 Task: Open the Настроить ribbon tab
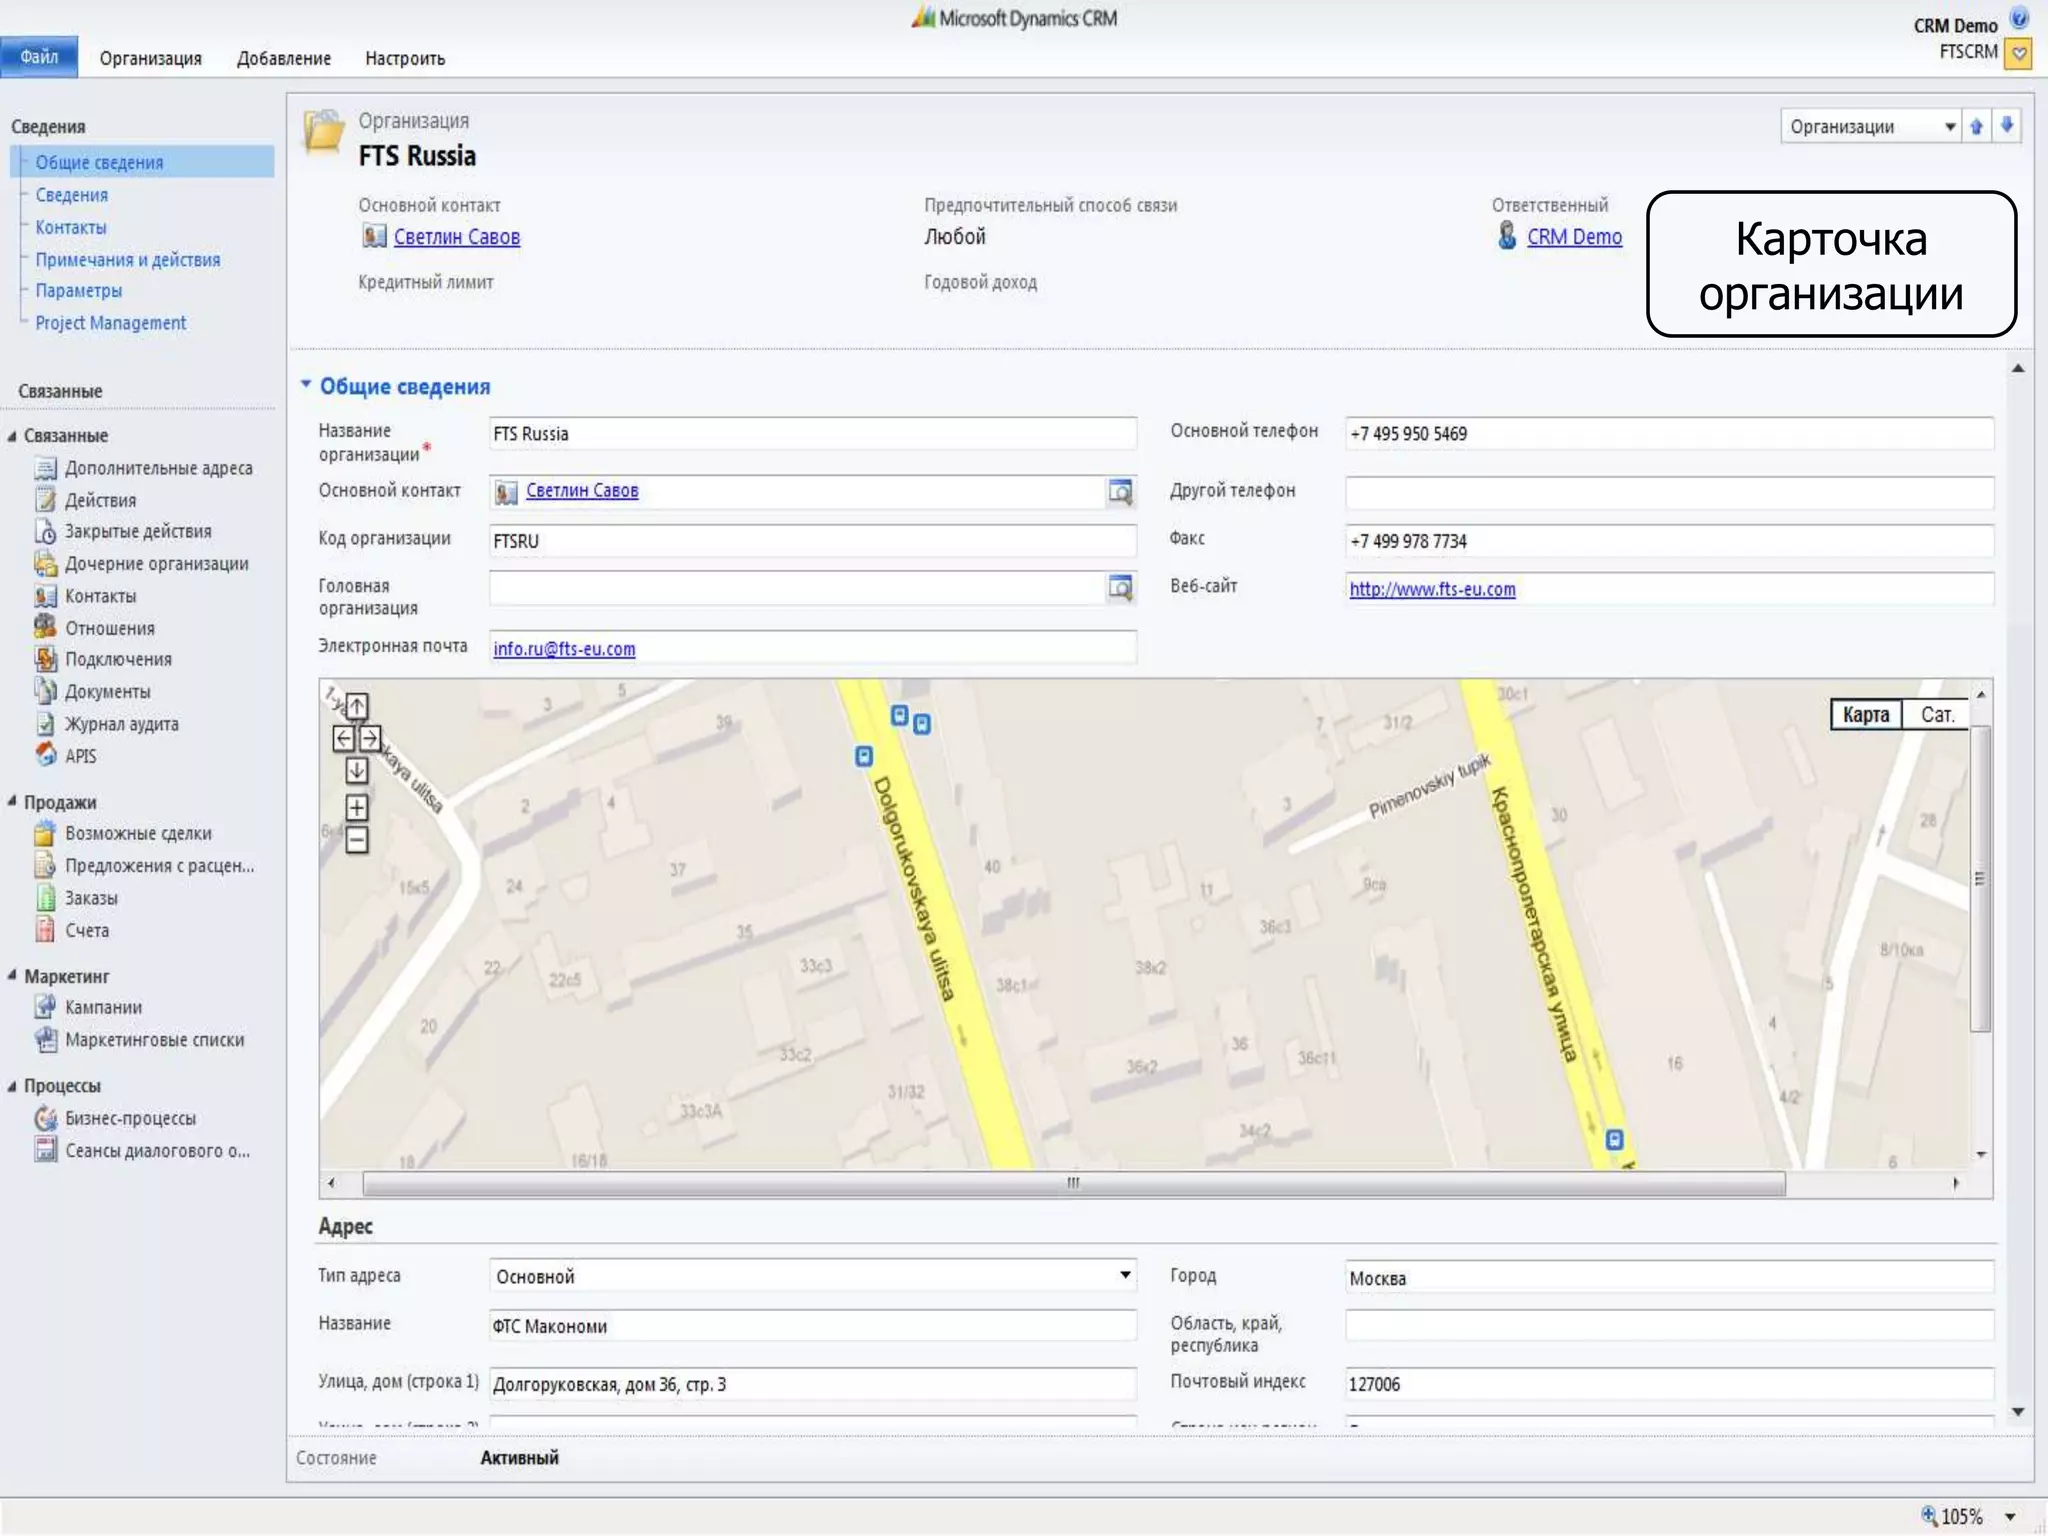coord(405,59)
